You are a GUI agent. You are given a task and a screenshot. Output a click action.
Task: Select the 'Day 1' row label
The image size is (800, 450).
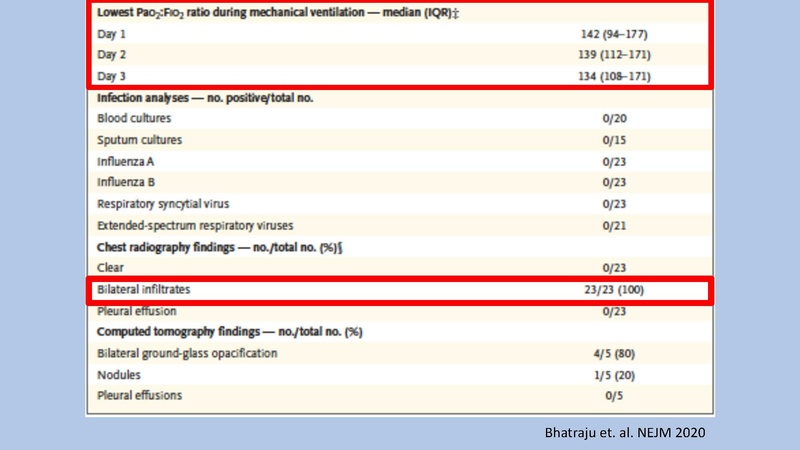111,34
